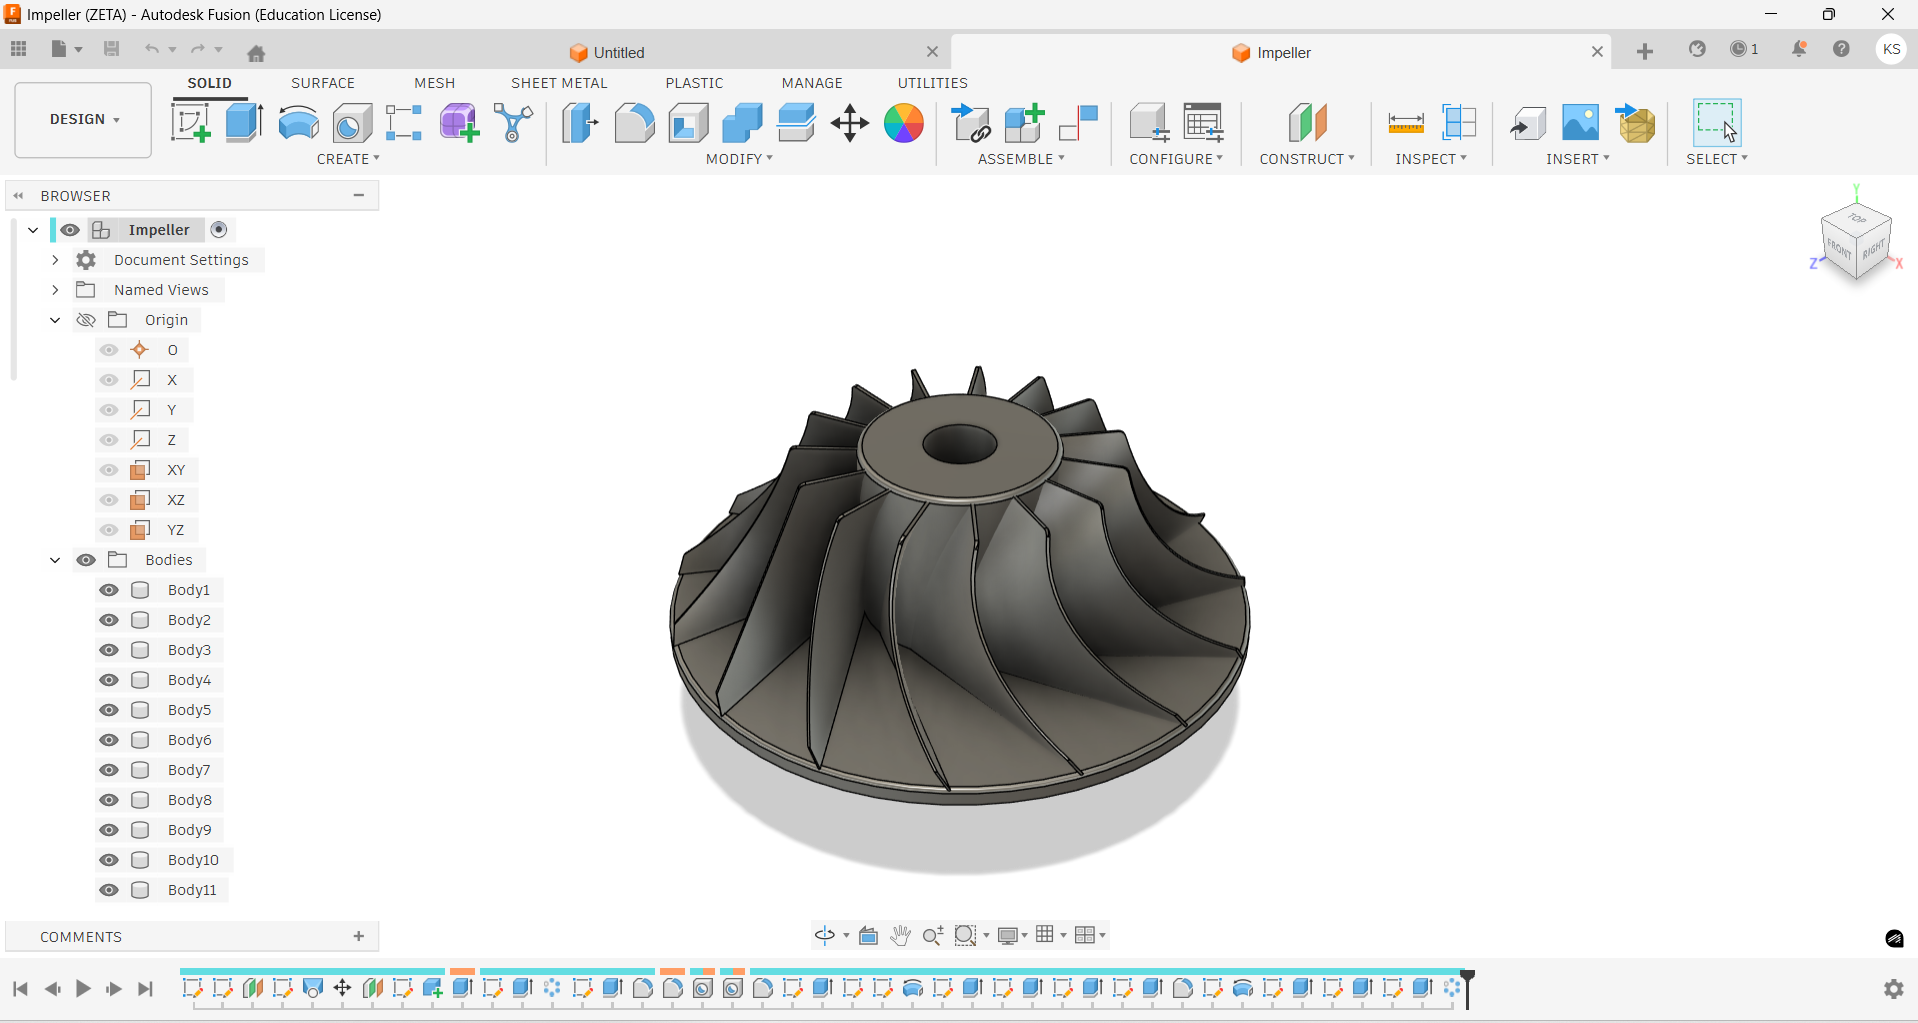Select the Revolve tool

298,123
